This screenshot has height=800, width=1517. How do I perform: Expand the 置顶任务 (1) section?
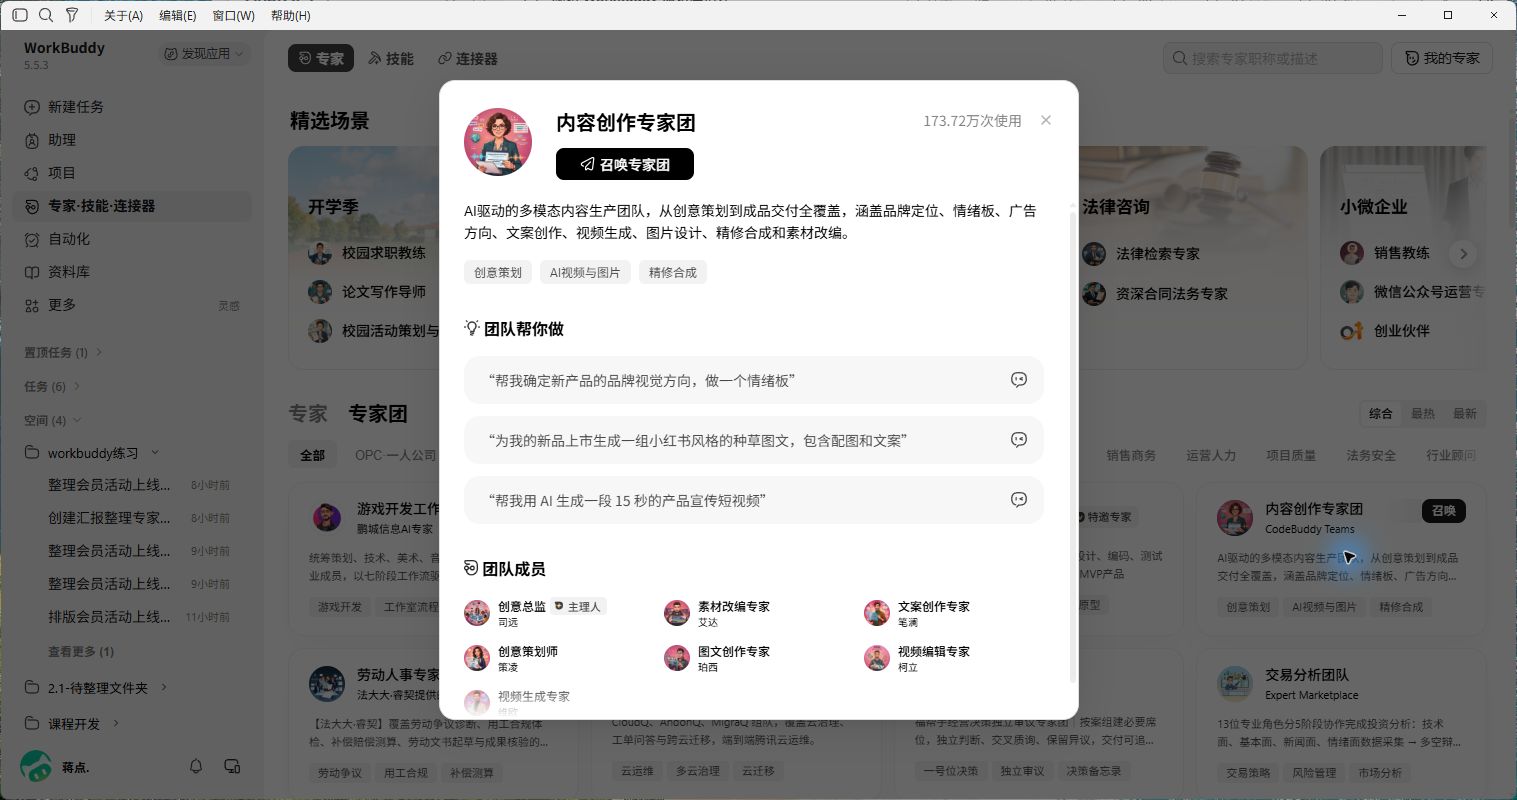point(64,352)
